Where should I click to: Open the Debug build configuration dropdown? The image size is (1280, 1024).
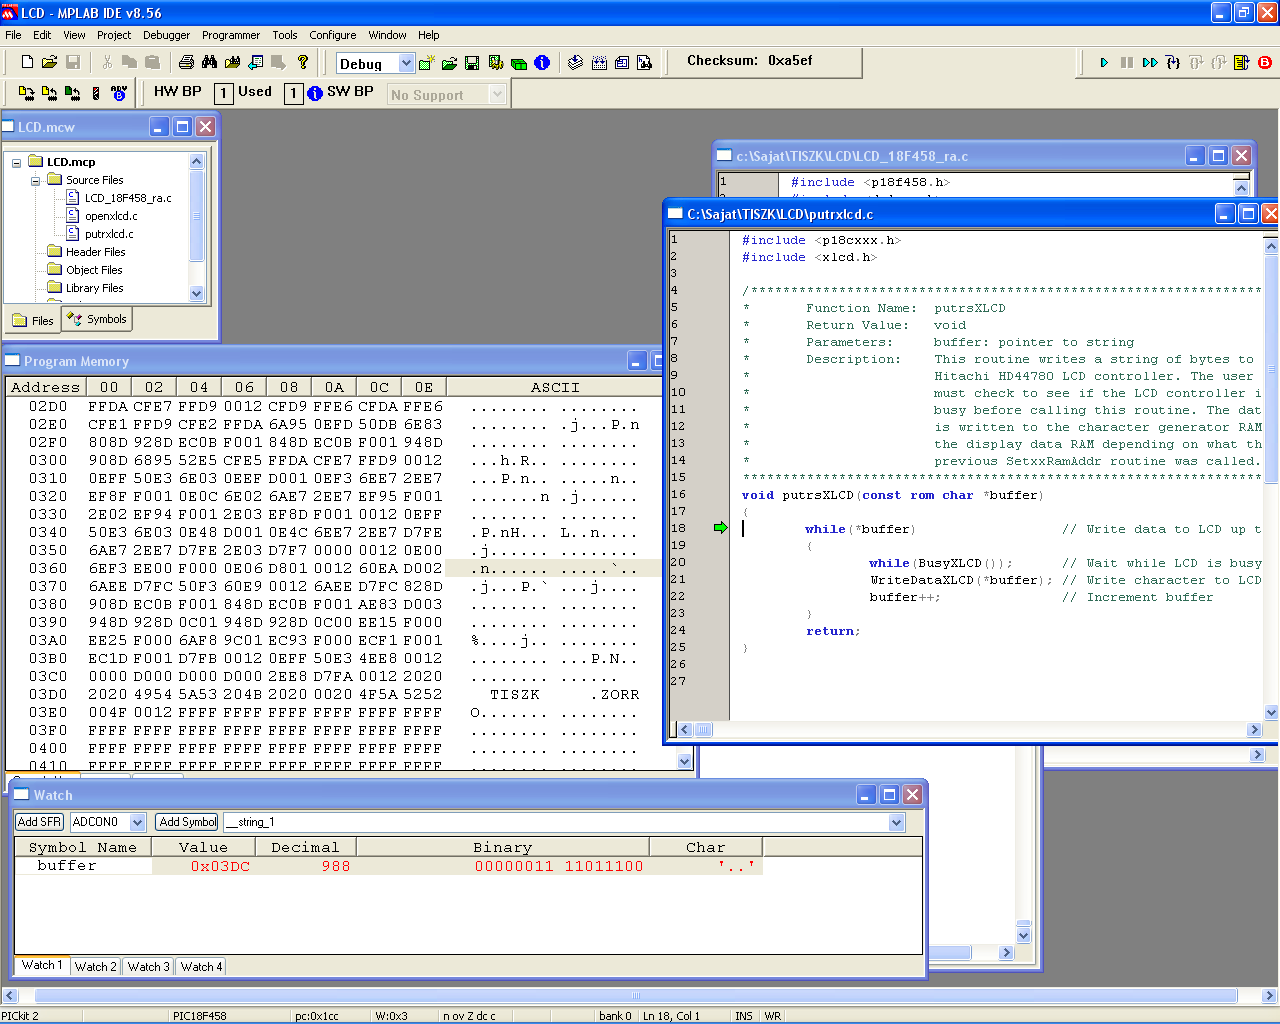point(406,63)
